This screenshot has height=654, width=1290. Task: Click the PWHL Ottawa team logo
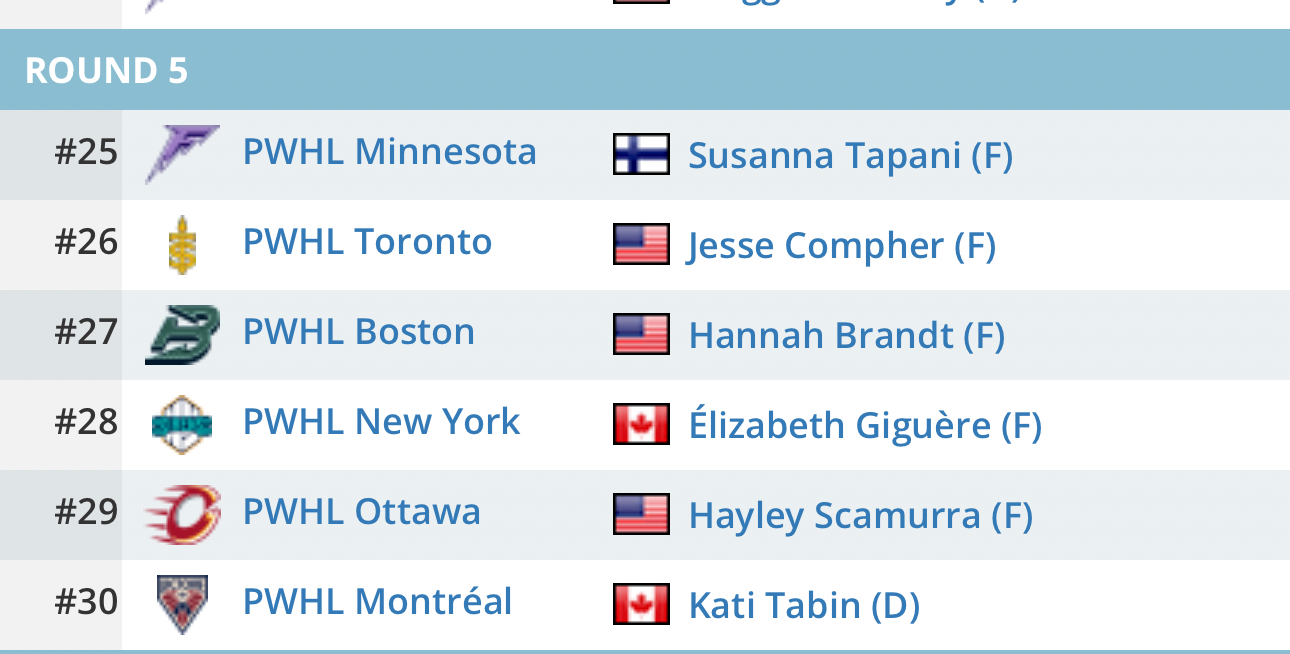[182, 514]
